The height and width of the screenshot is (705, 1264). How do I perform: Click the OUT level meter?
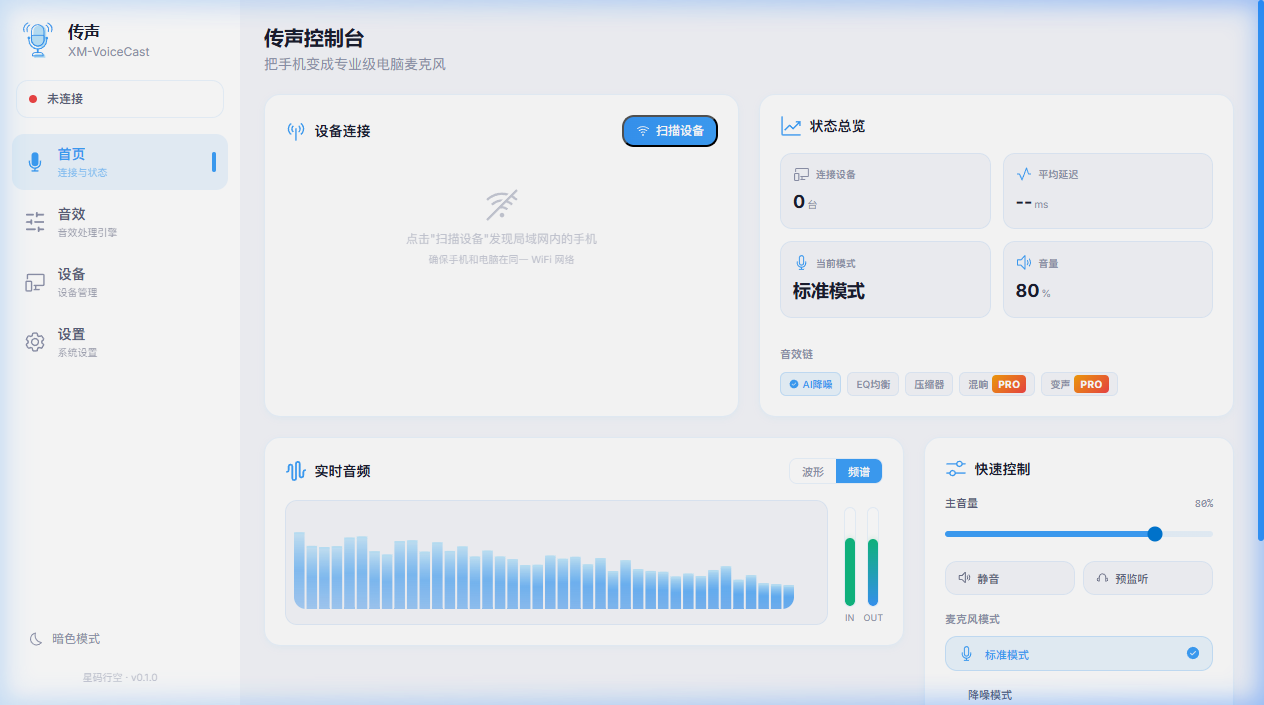(x=873, y=556)
